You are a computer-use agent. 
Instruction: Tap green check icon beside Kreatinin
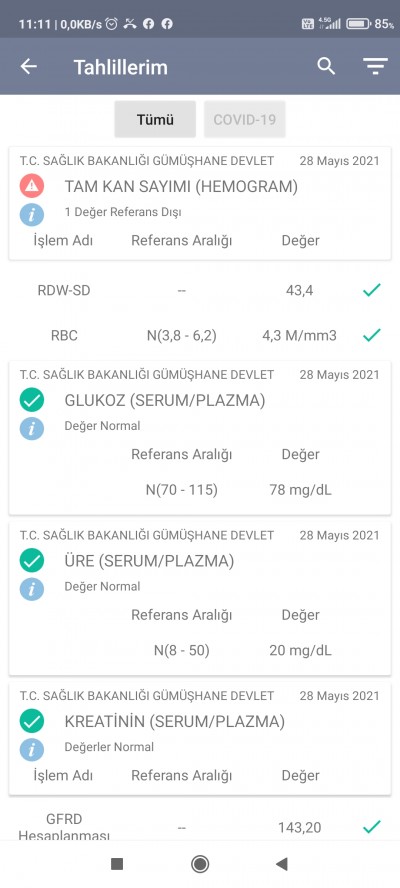32,722
